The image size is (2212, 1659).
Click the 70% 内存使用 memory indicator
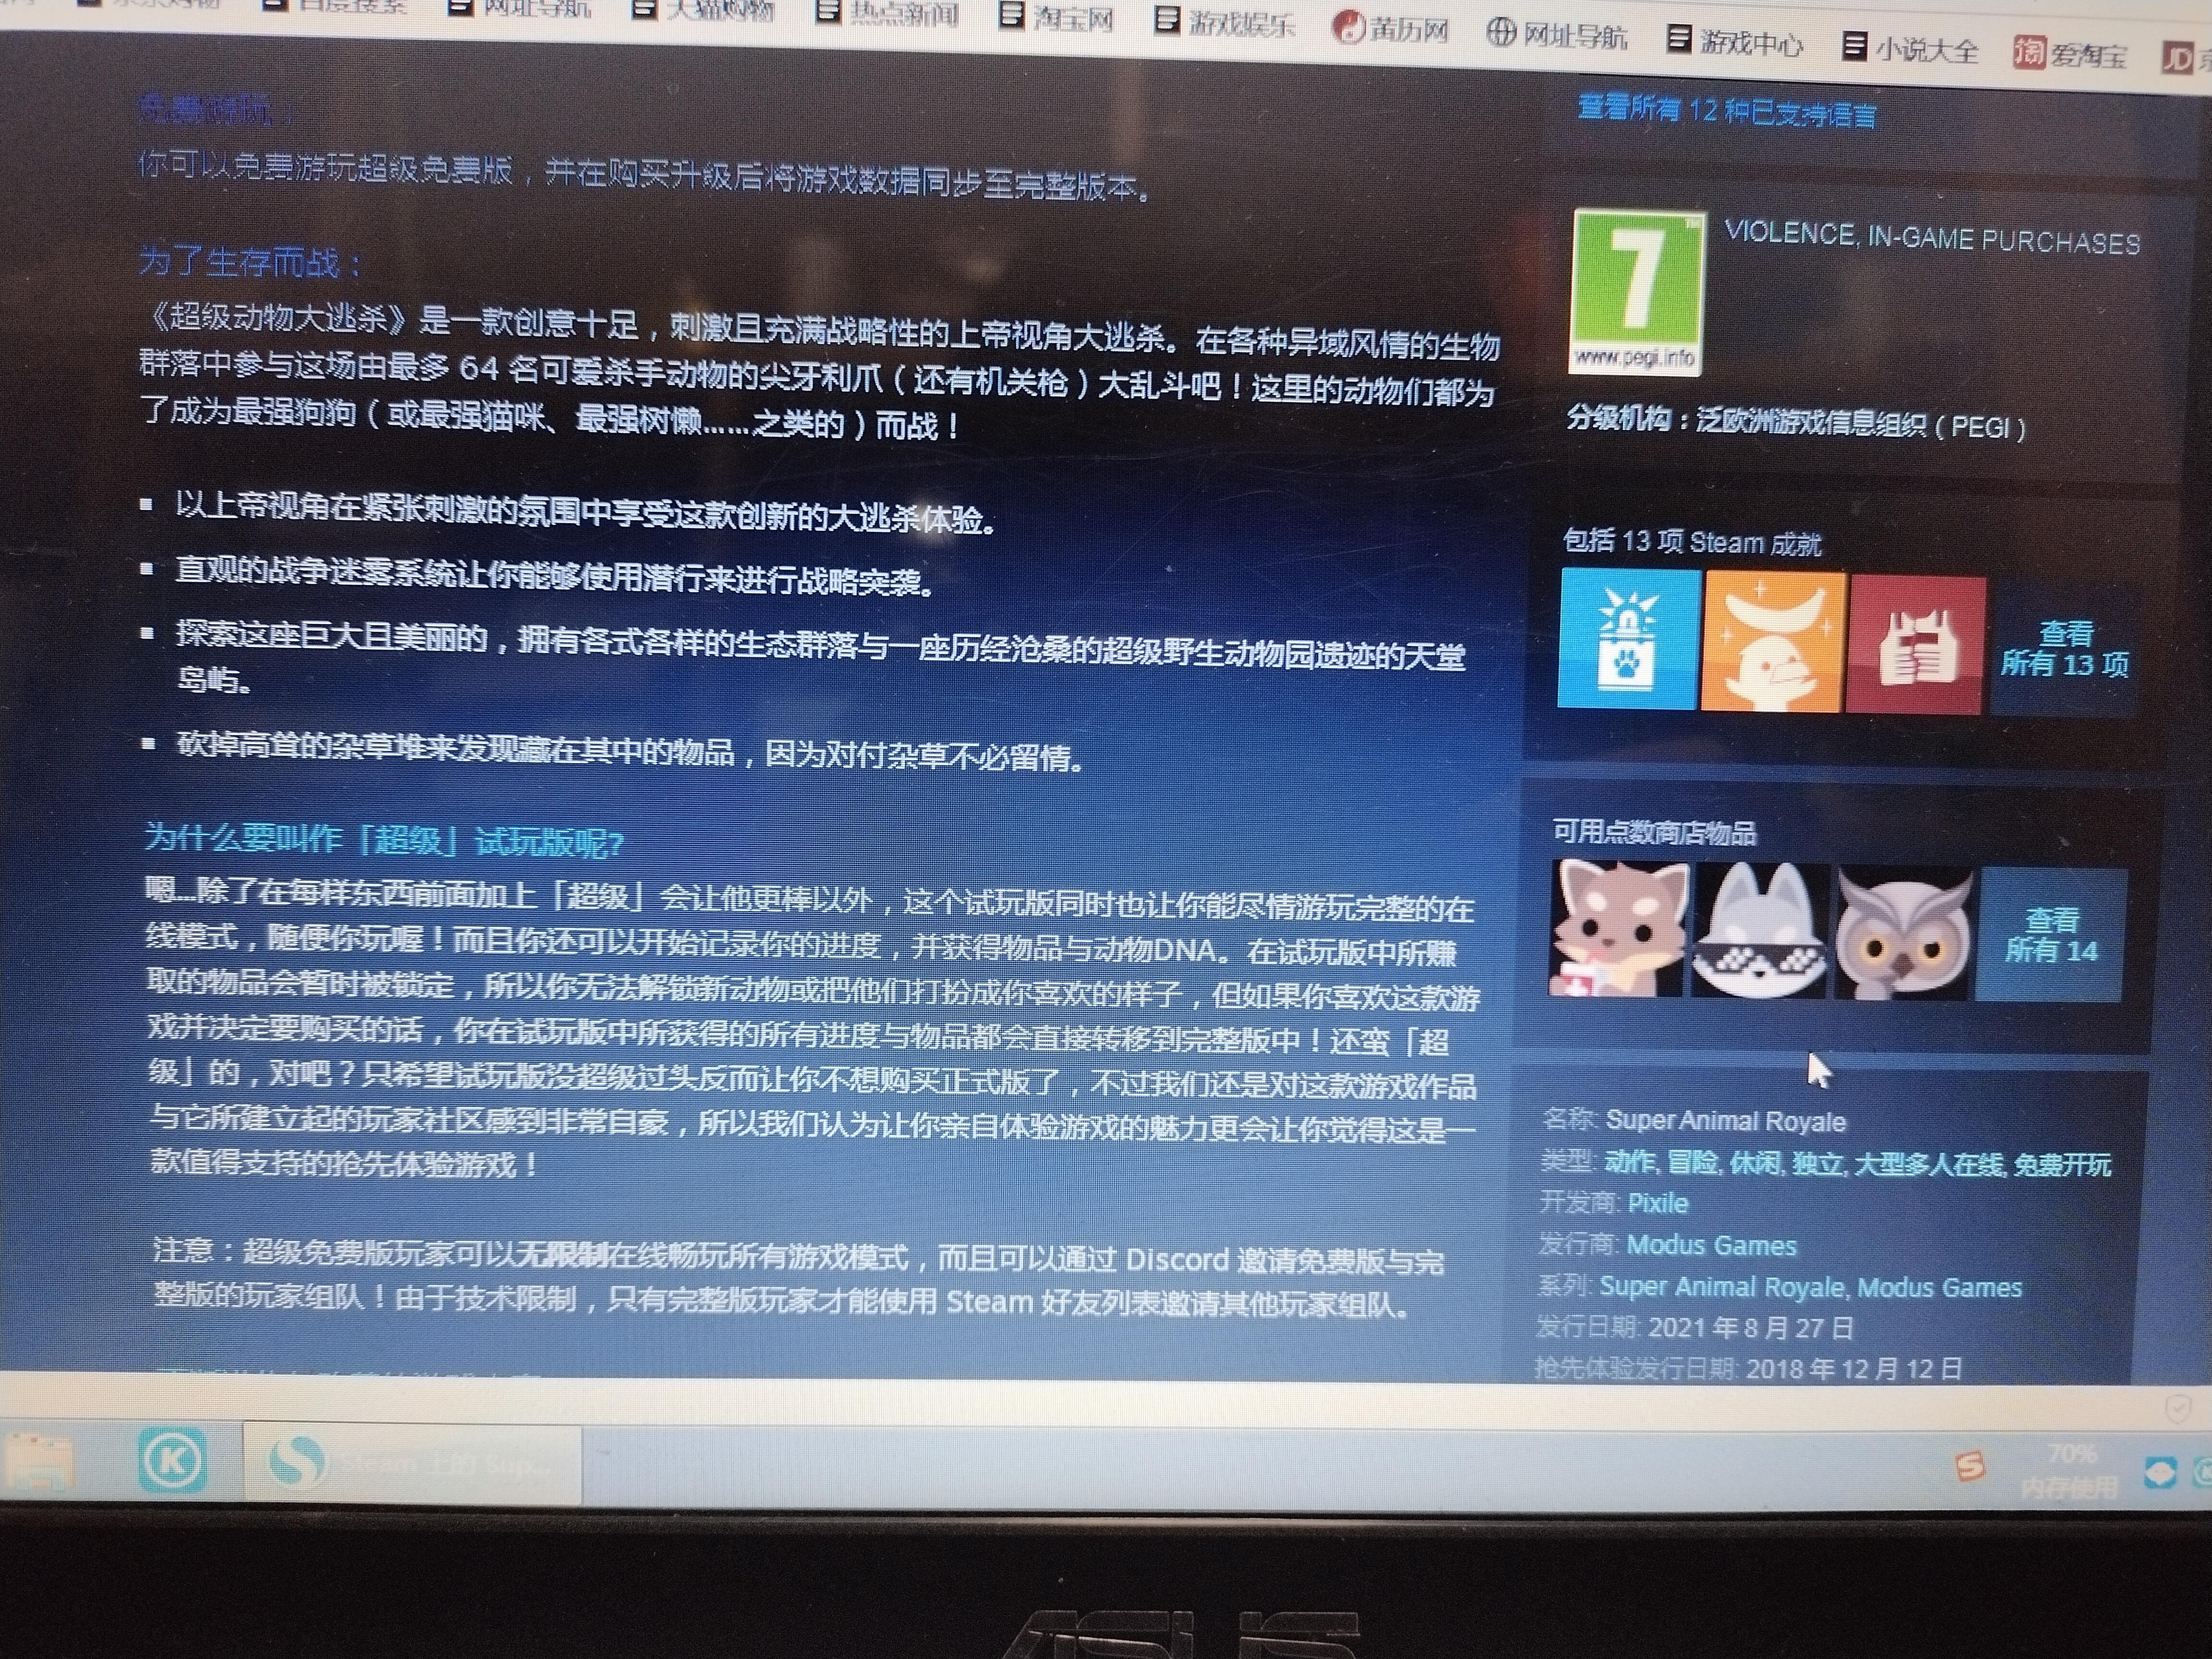(2070, 1470)
